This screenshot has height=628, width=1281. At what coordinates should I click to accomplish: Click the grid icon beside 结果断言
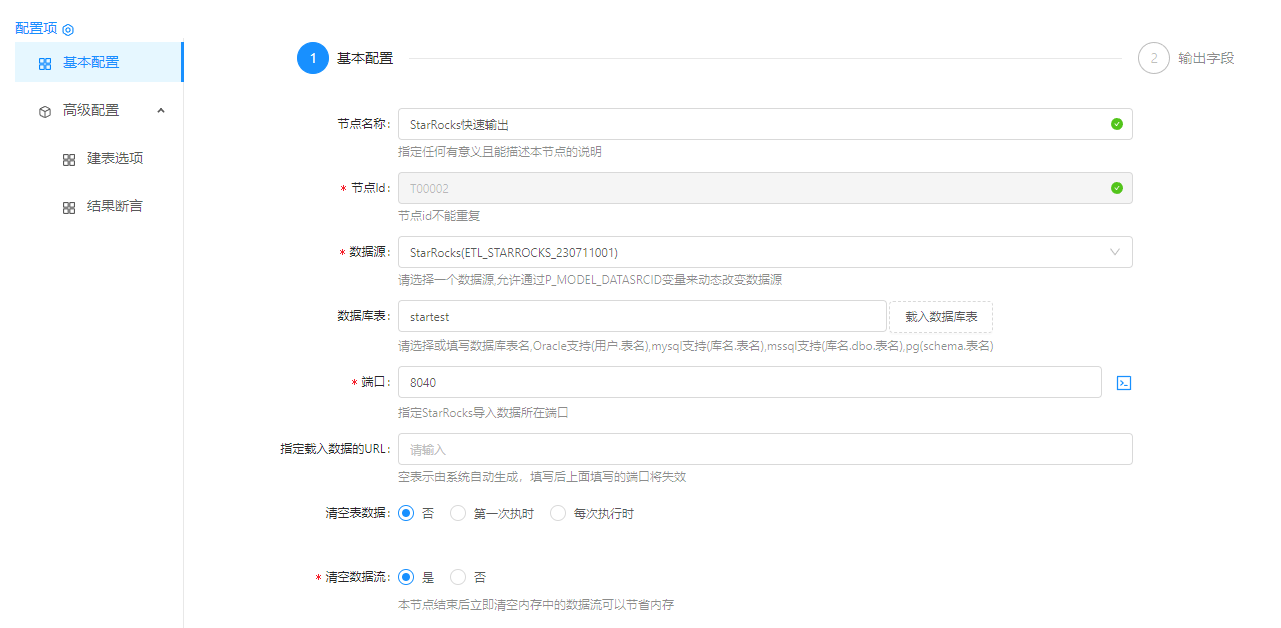coord(69,207)
